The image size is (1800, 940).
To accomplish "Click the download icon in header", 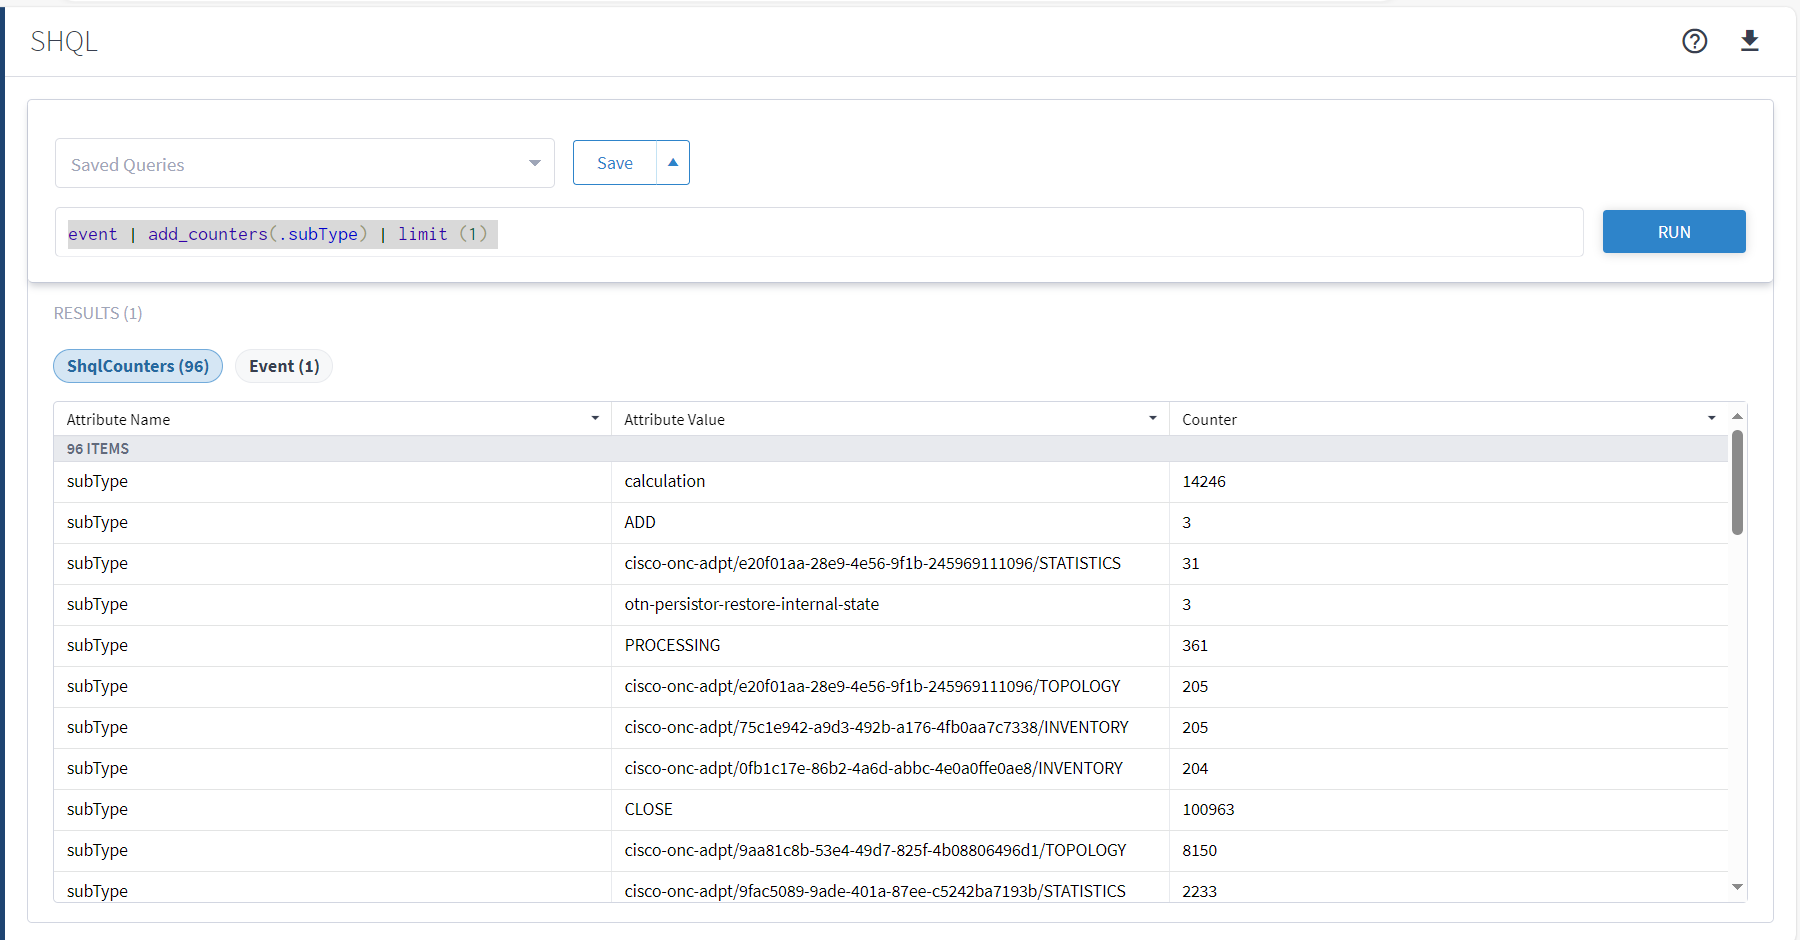I will (x=1749, y=41).
